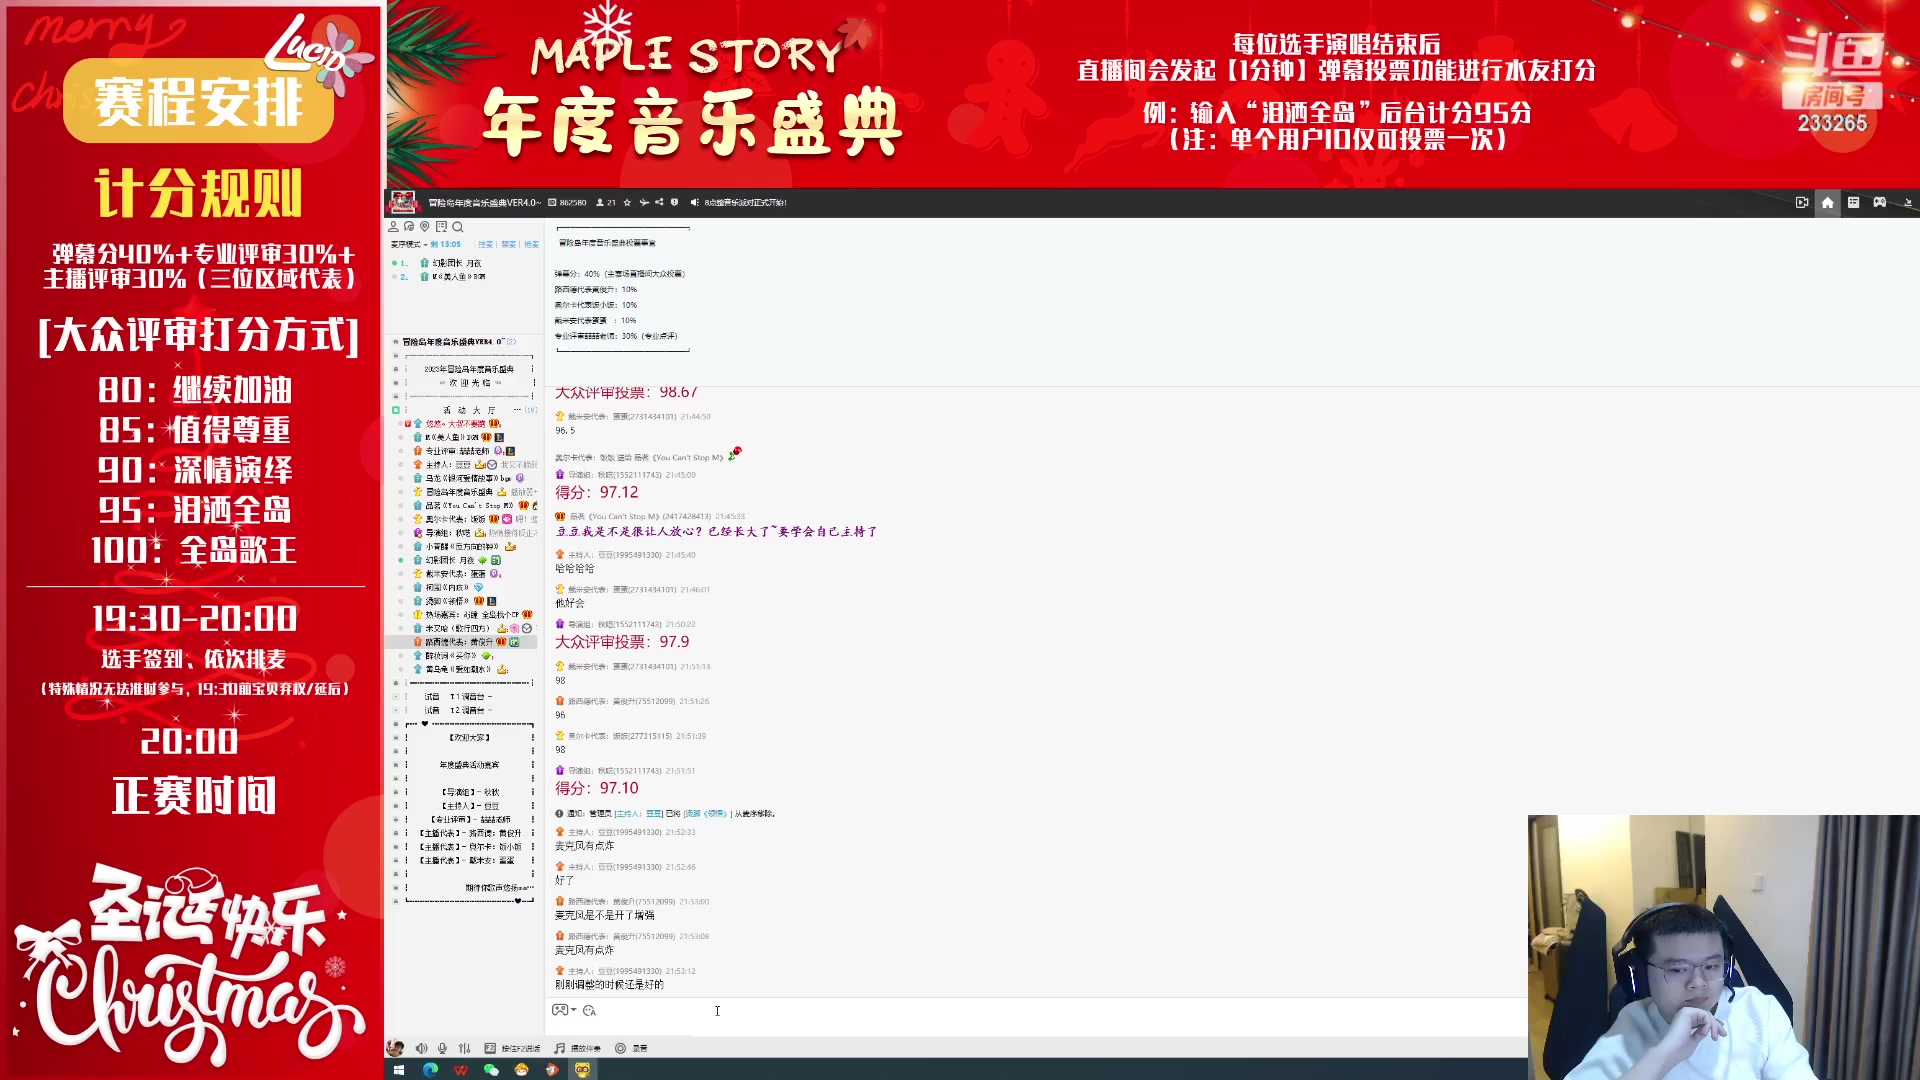Expand the game emoji dropdown arrow in chat input
Image resolution: width=1920 pixels, height=1080 pixels.
point(574,1010)
